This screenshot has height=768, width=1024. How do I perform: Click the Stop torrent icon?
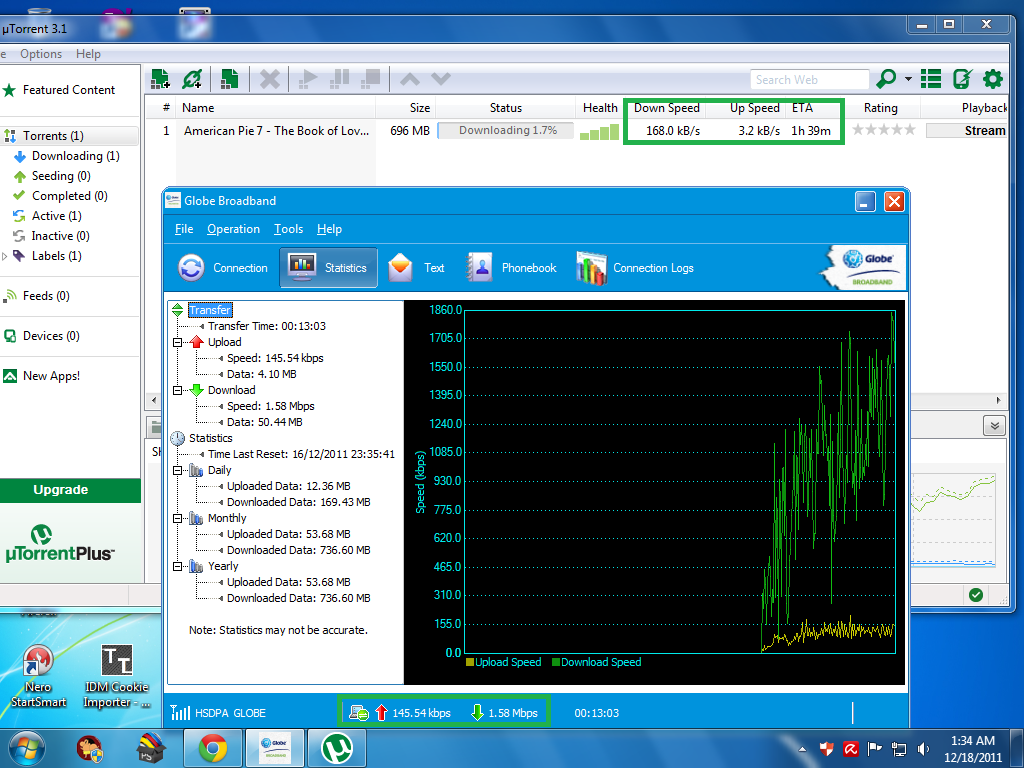(x=370, y=79)
